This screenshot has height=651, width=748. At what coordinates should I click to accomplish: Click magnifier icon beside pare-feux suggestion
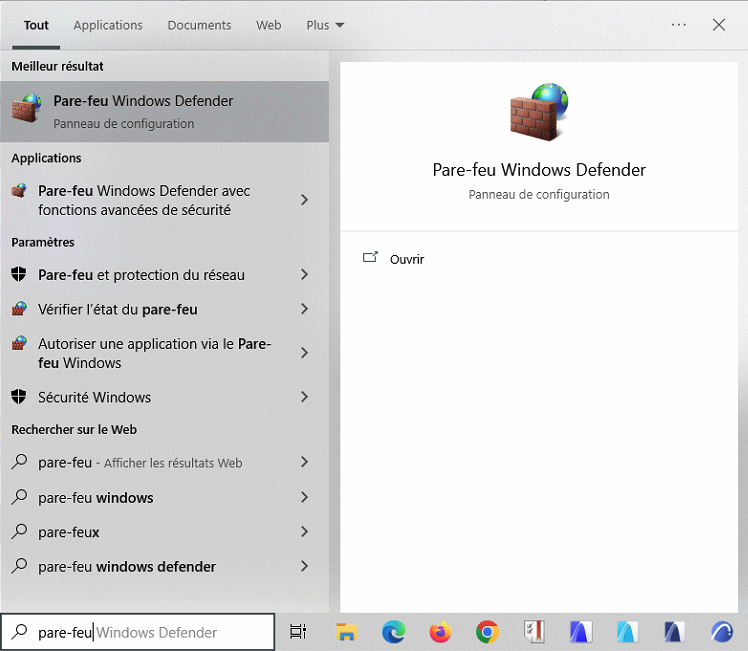[19, 531]
